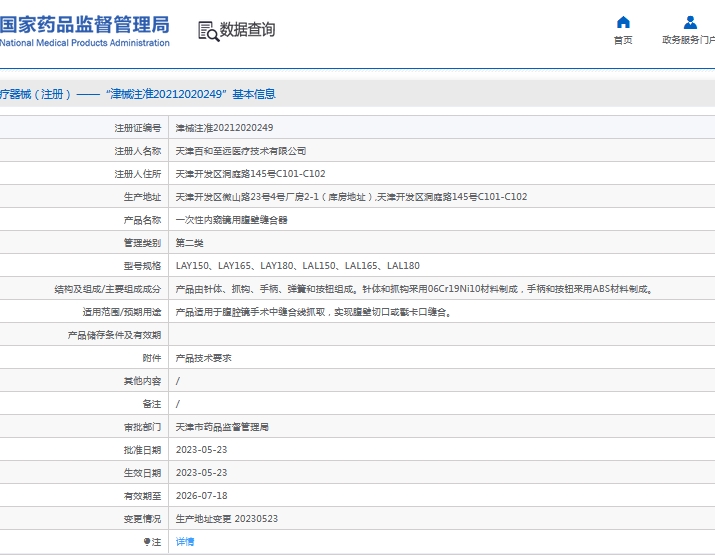Click the 审批部门 row label
The width and height of the screenshot is (715, 555).
tap(142, 427)
